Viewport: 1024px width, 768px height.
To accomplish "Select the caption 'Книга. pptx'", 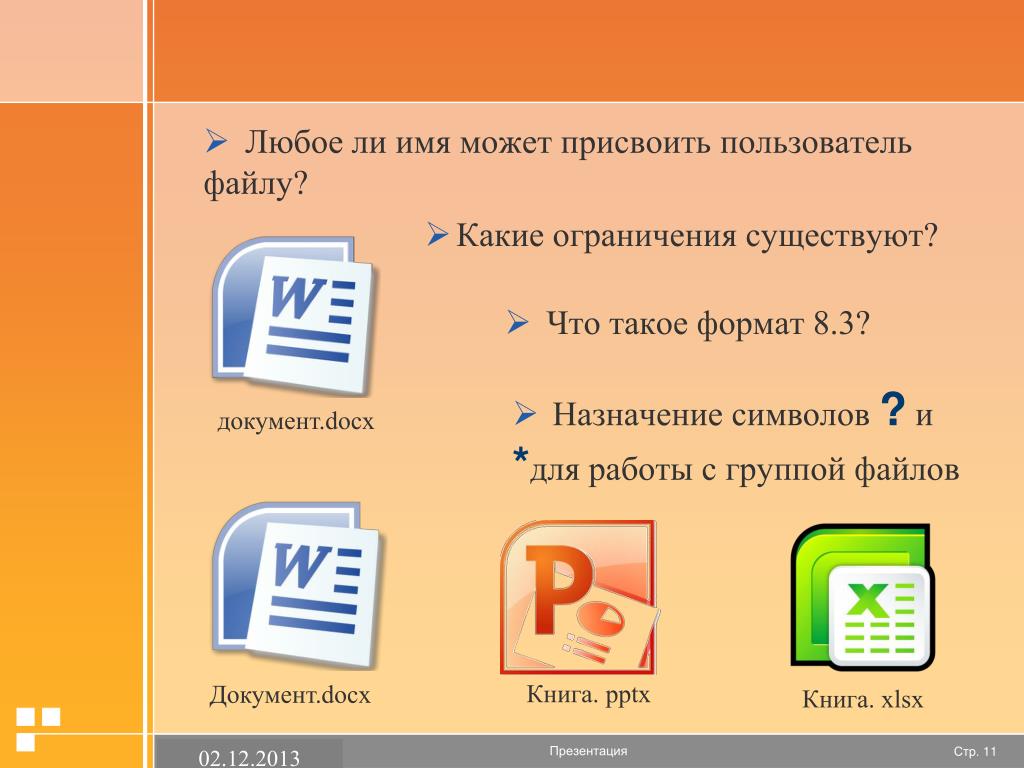I will 588,694.
